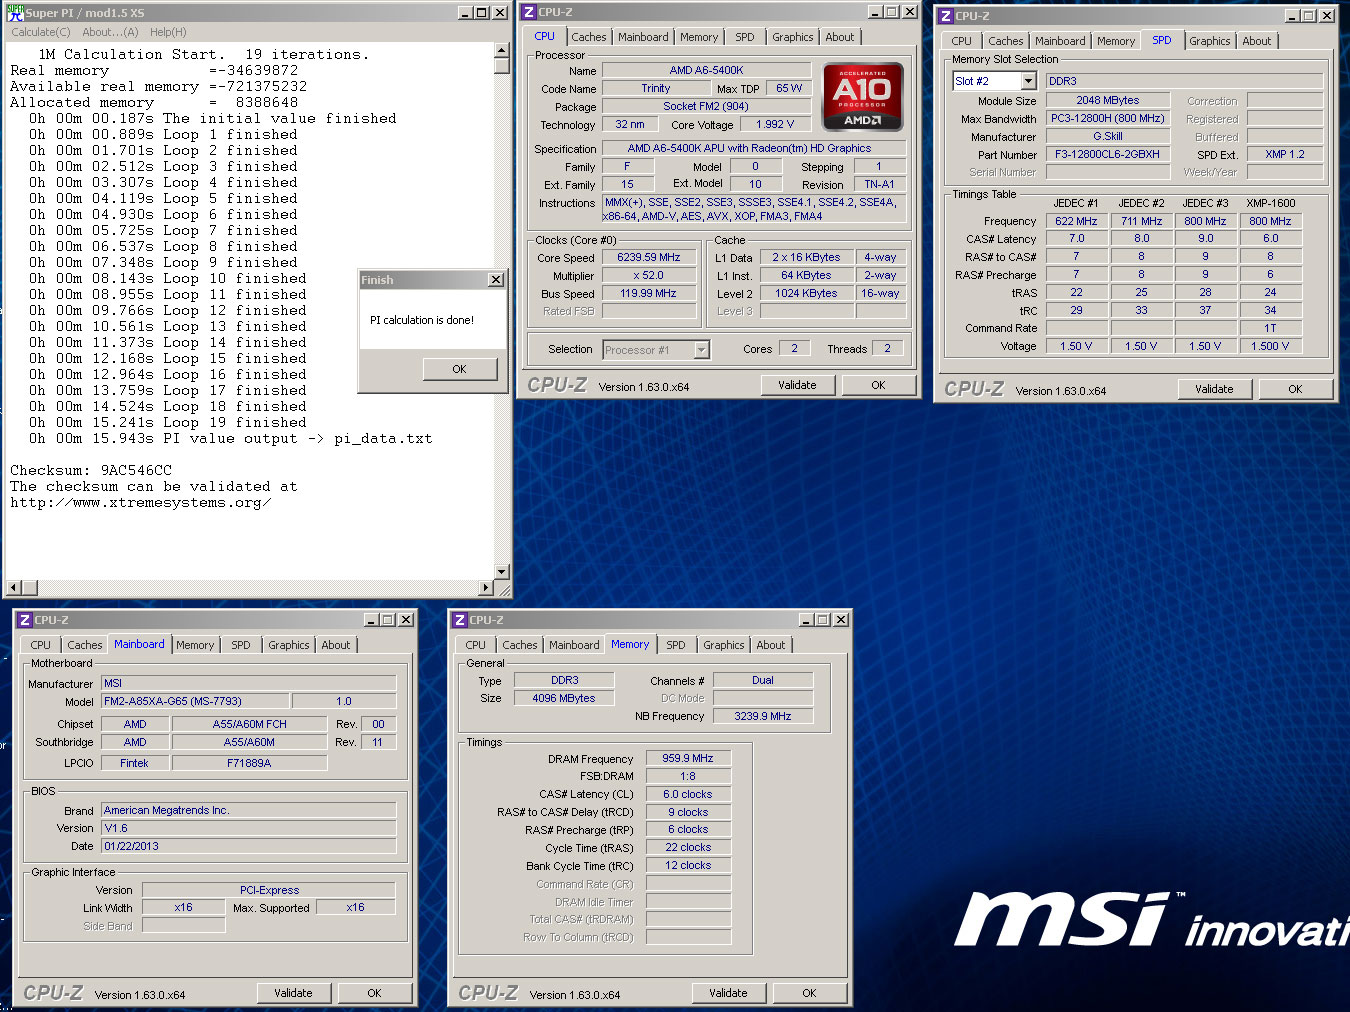Viewport: 1350px width, 1012px height.
Task: Click Validate in the CPU window
Action: 797,385
